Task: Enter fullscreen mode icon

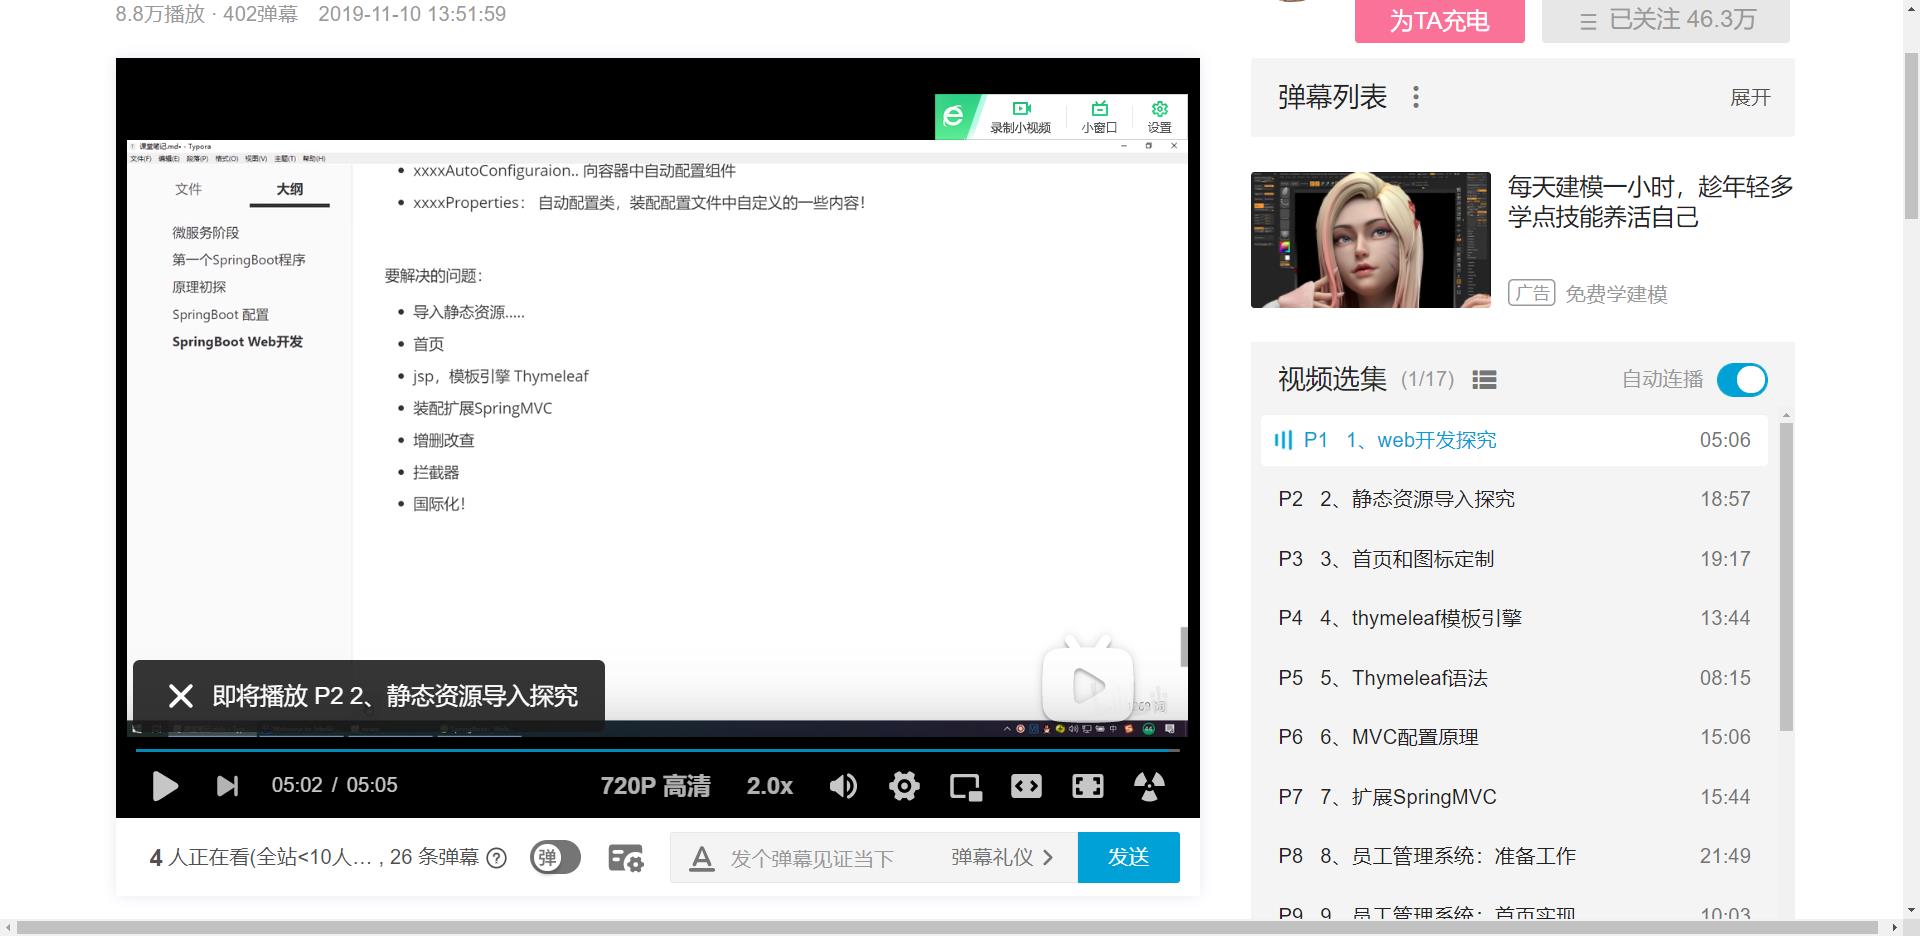Action: click(1088, 786)
